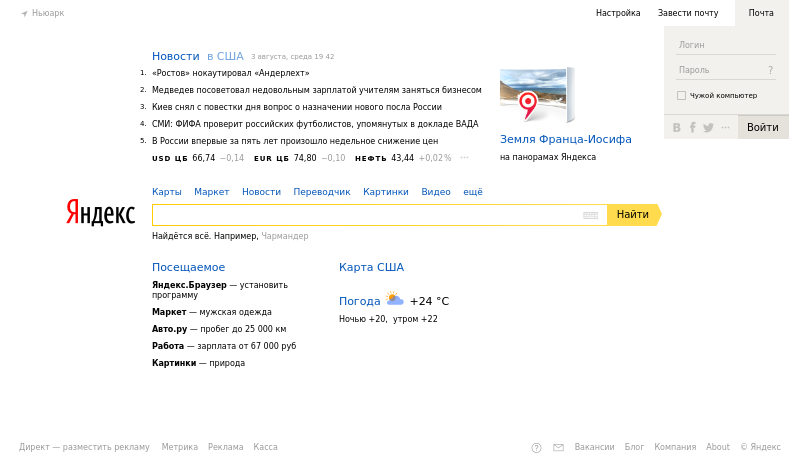The height and width of the screenshot is (456, 800).
Task: Open the Посещаемое heading
Action: pyautogui.click(x=188, y=267)
